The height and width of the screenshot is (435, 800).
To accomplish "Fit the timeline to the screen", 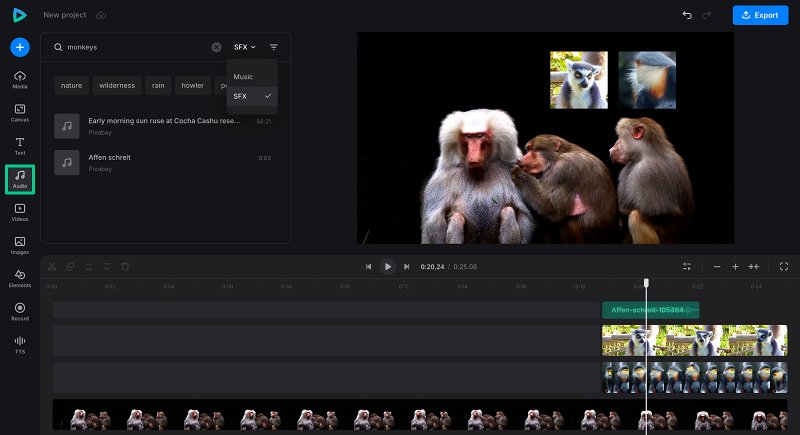I will click(754, 267).
